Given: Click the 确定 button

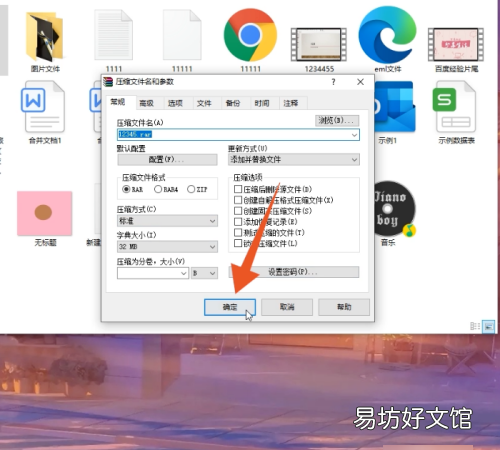Looking at the screenshot, I should point(230,307).
